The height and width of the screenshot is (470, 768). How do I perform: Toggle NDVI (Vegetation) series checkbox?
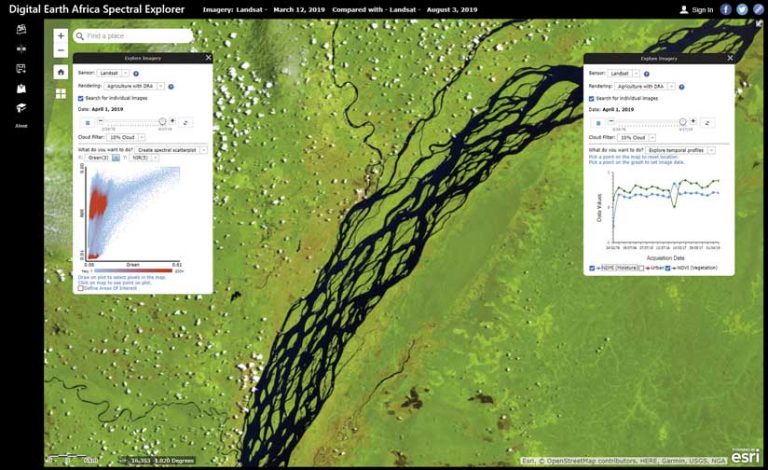tap(668, 268)
